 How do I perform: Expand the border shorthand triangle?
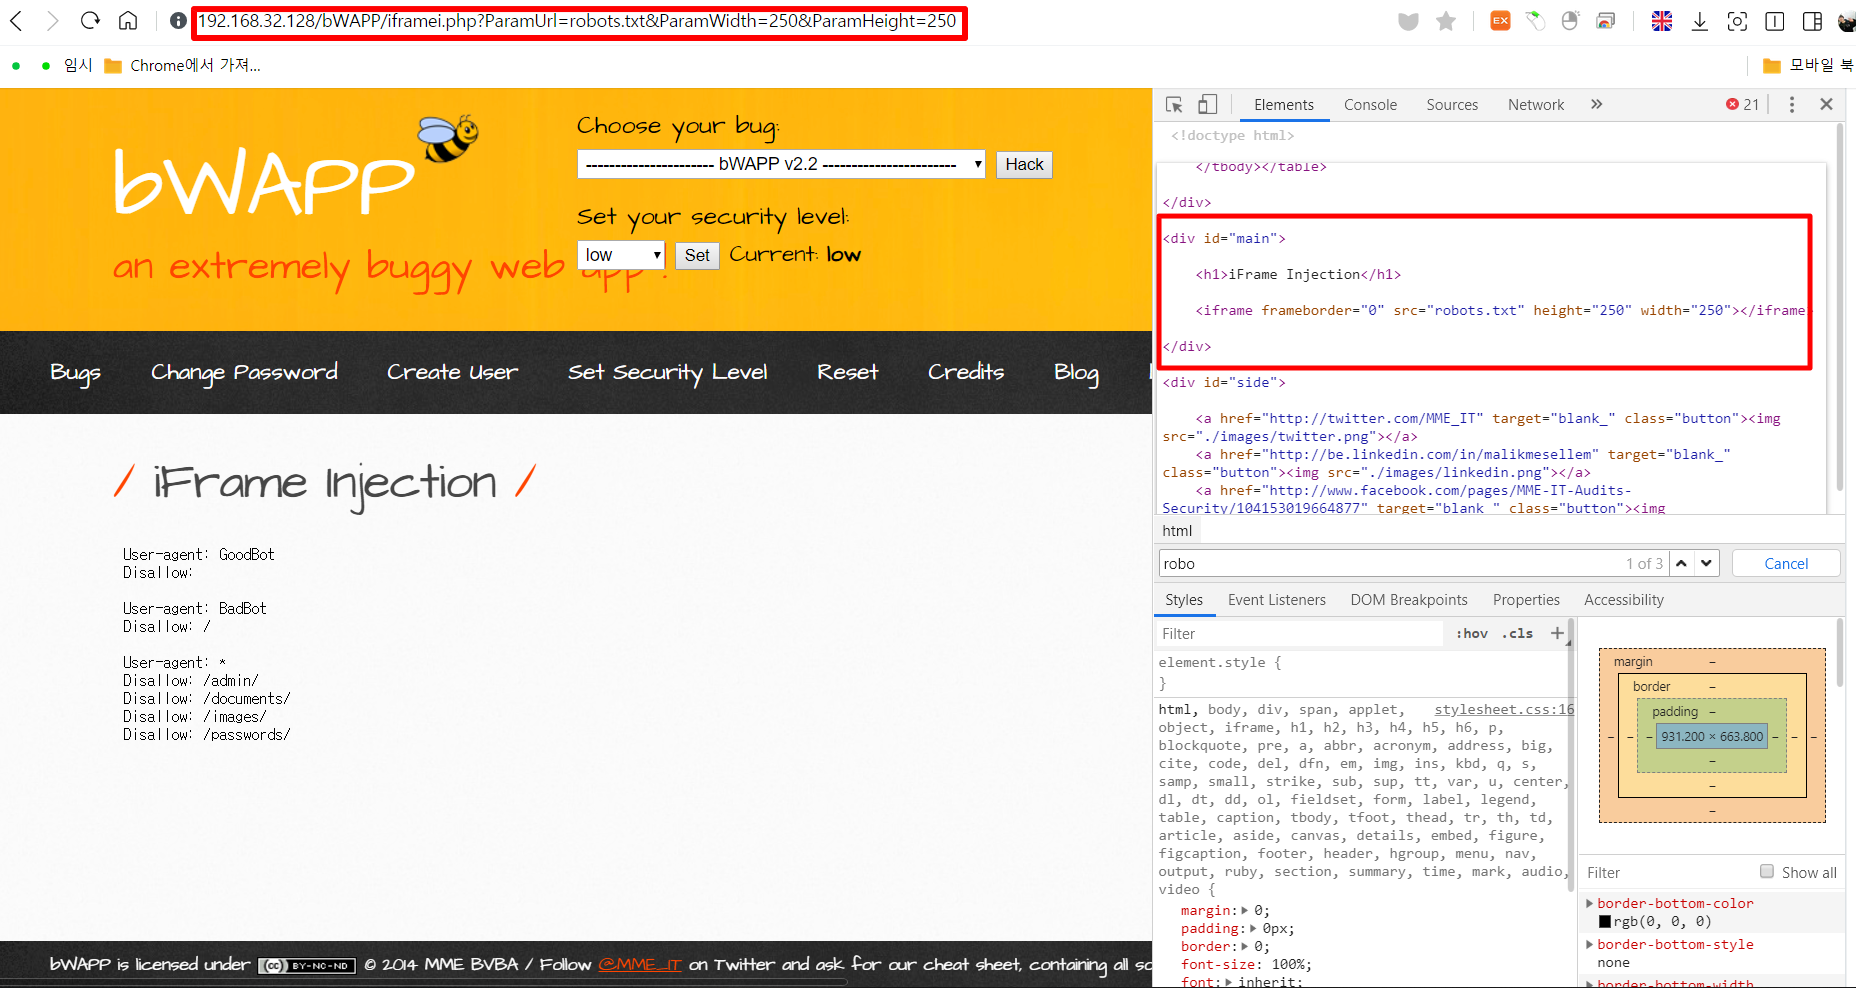(x=1245, y=946)
